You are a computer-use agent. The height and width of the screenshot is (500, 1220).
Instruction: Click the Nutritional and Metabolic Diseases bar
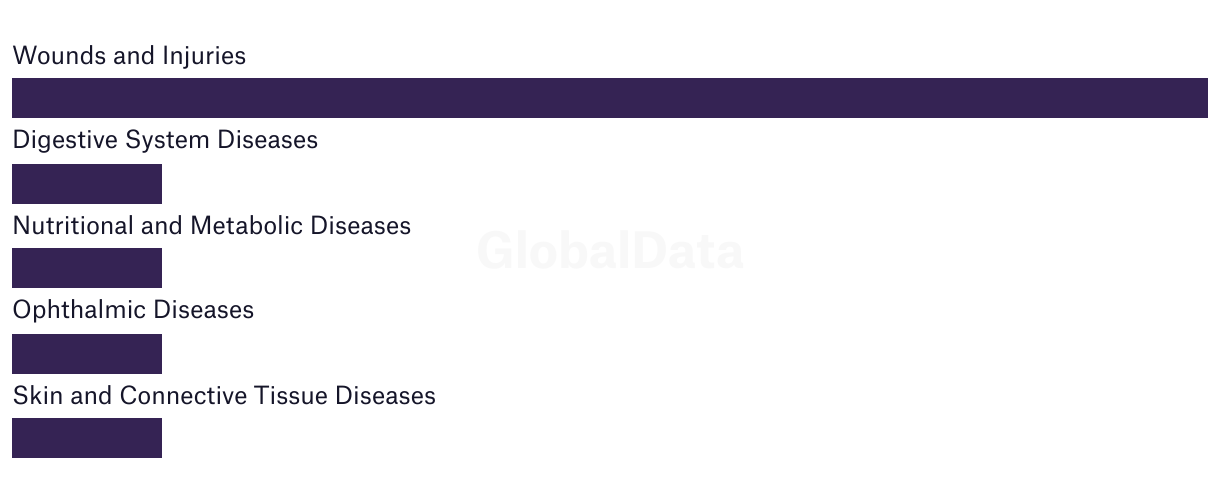click(87, 268)
